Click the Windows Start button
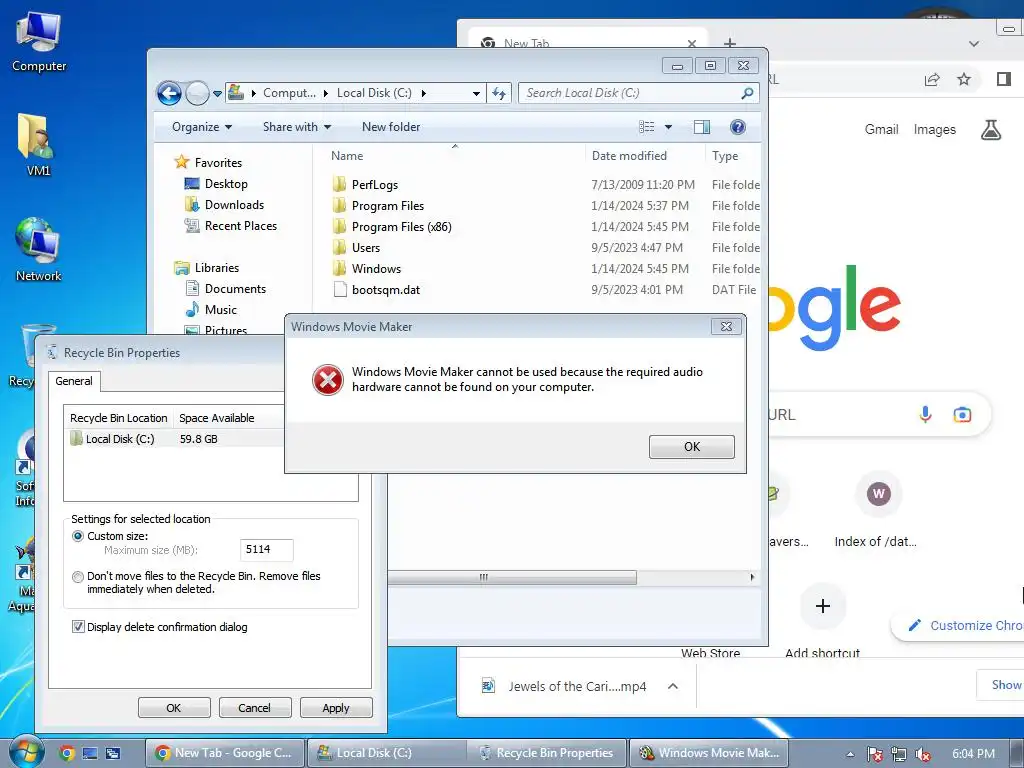 pos(27,752)
